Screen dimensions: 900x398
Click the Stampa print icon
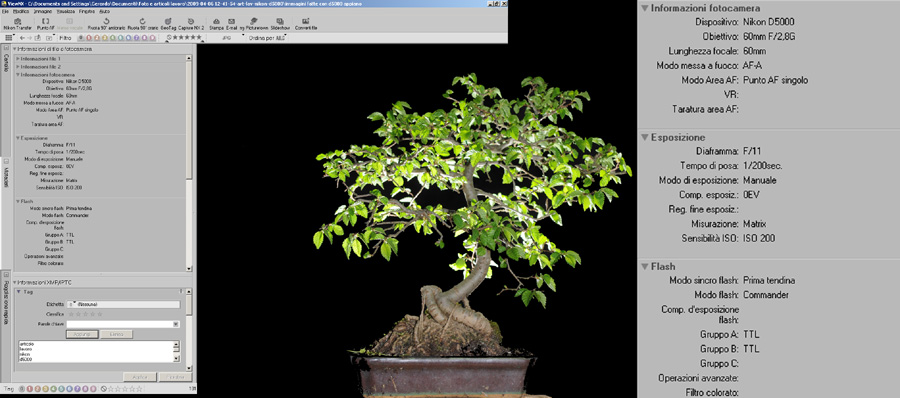pos(216,24)
